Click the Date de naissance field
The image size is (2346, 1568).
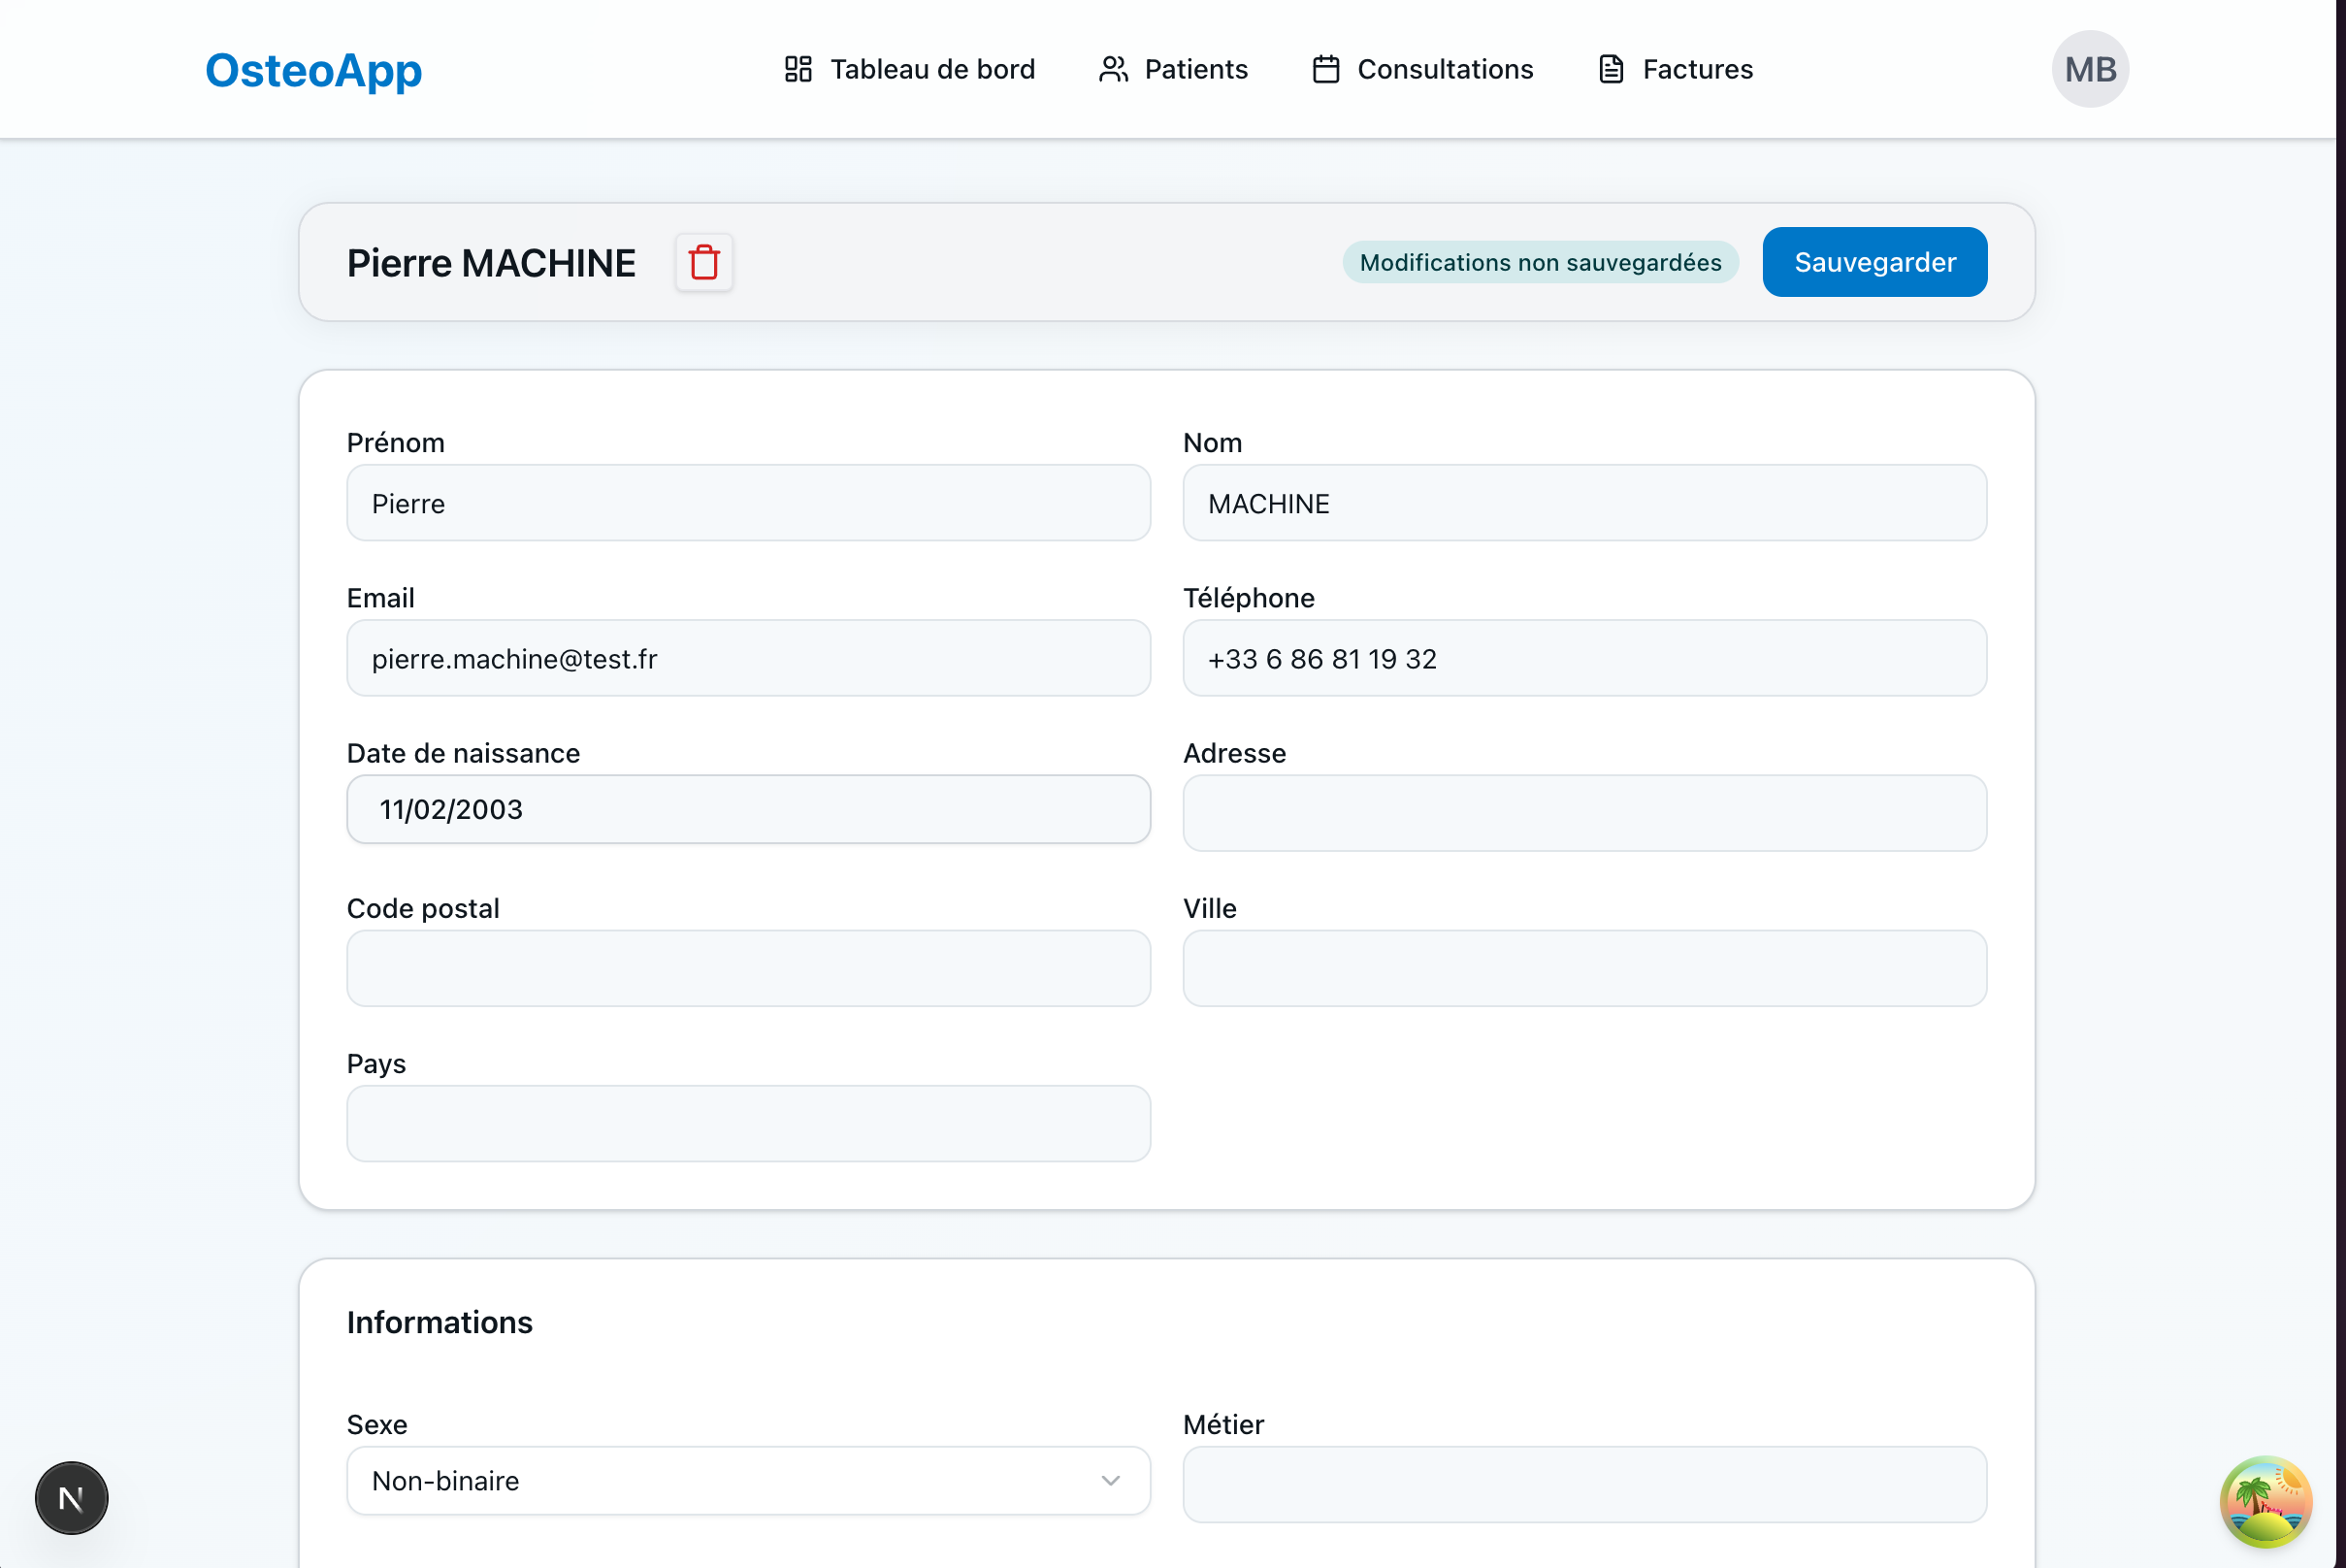[747, 809]
